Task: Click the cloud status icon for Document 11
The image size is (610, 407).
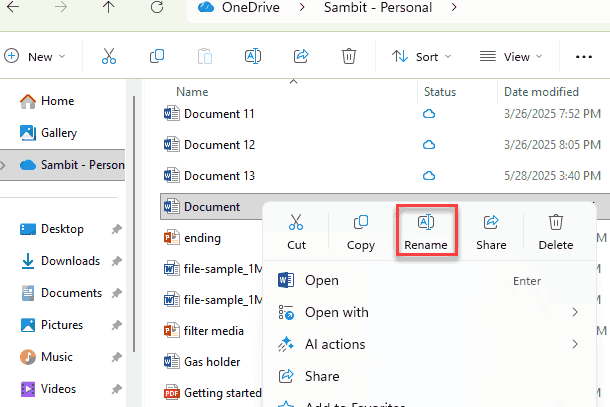Action: coord(429,114)
